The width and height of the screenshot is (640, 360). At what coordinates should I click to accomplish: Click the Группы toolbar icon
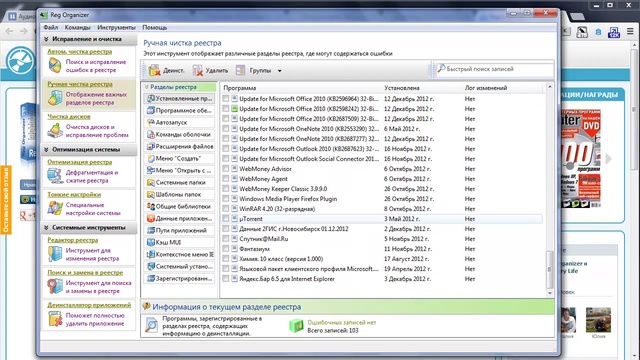pyautogui.click(x=240, y=70)
